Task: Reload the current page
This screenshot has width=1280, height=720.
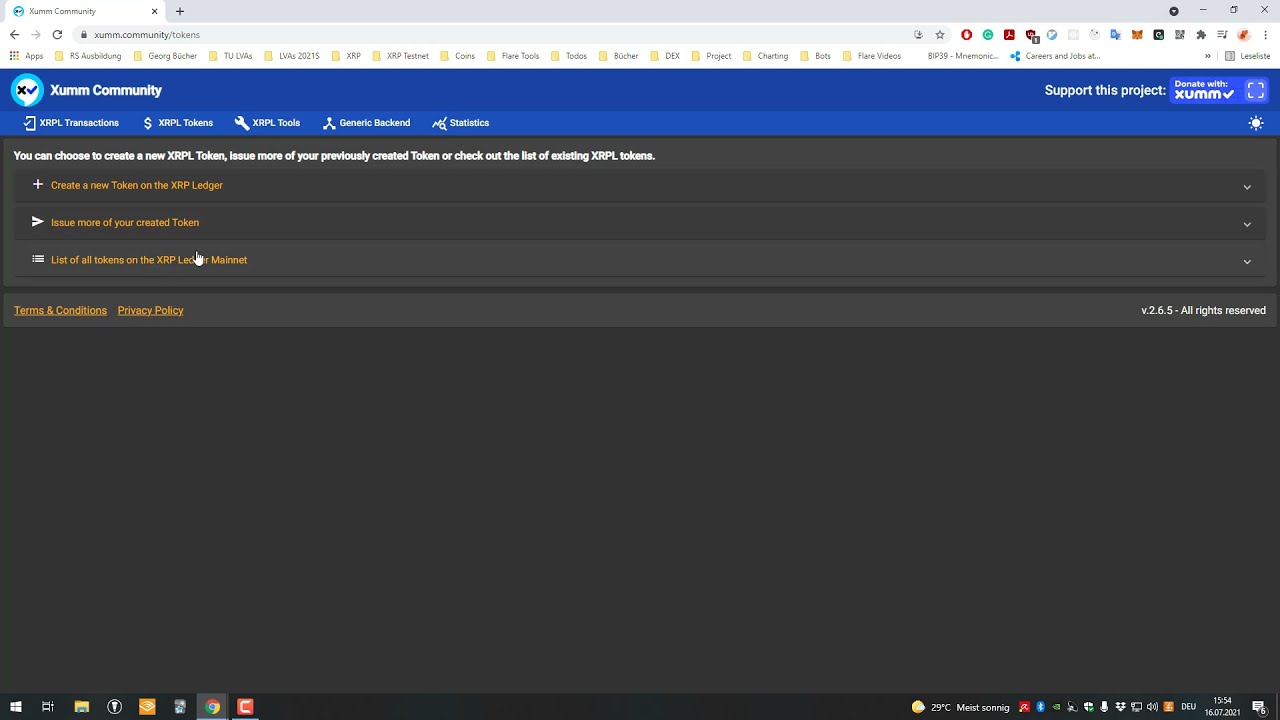Action: [x=57, y=35]
